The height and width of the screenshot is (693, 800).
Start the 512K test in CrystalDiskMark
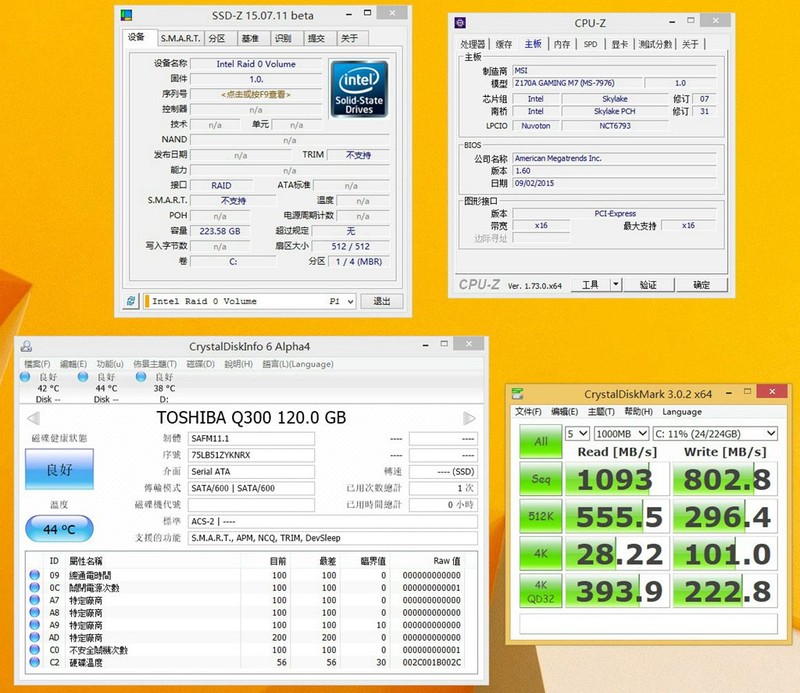[x=538, y=516]
